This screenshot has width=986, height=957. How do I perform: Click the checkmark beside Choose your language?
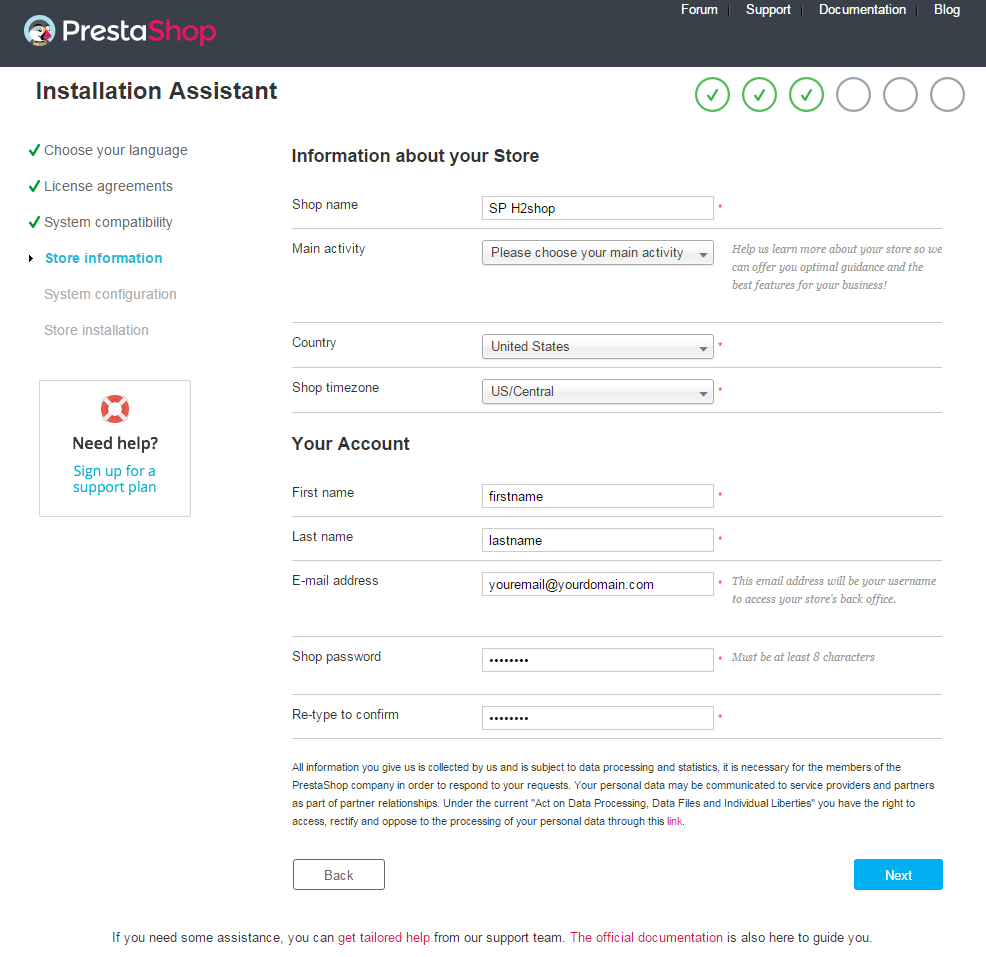tap(34, 150)
